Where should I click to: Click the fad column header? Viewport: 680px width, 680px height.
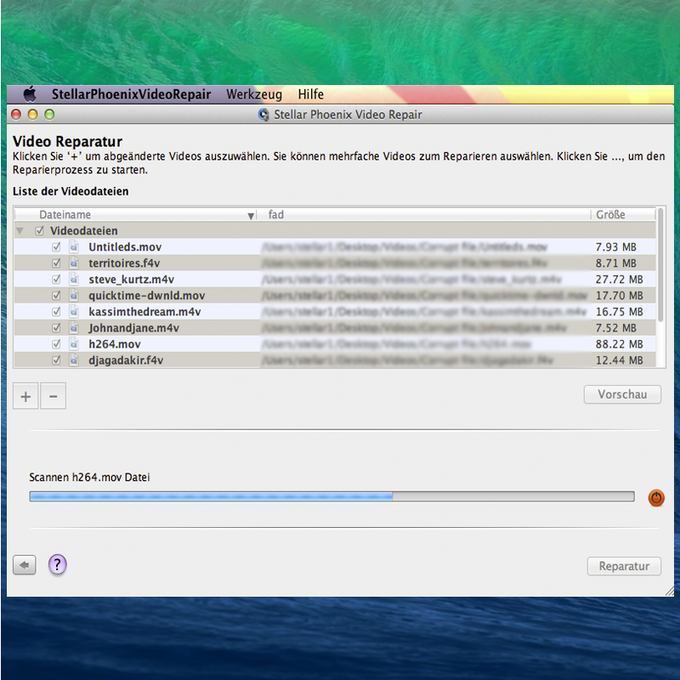click(x=423, y=215)
